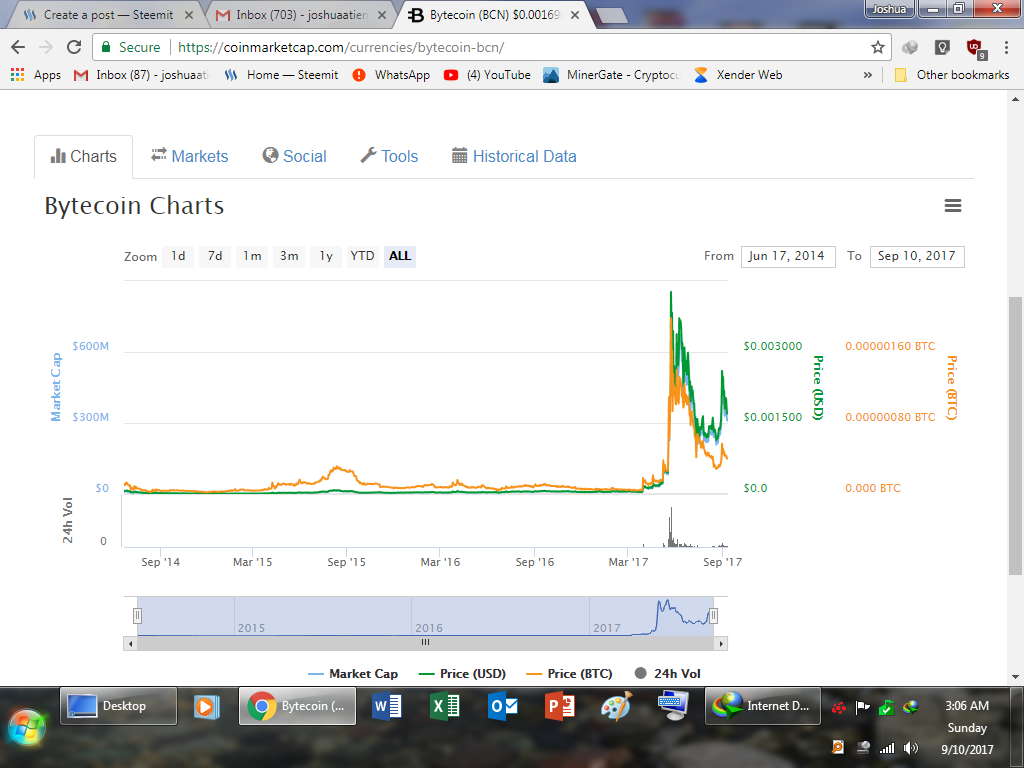Click the browser back arrow

(x=18, y=47)
